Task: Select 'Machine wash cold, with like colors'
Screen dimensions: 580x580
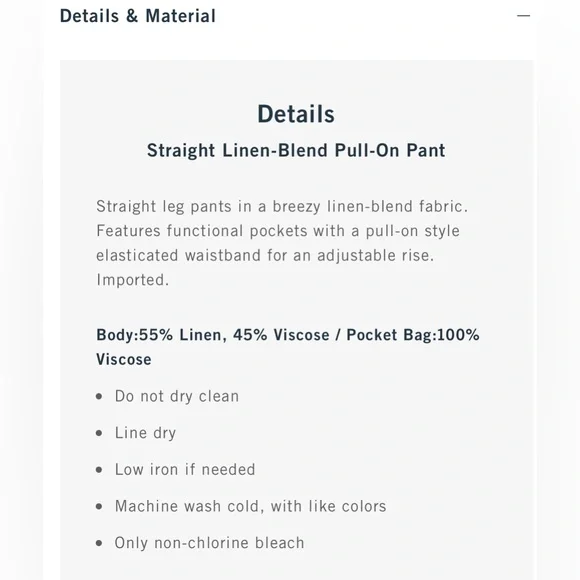Action: point(250,506)
